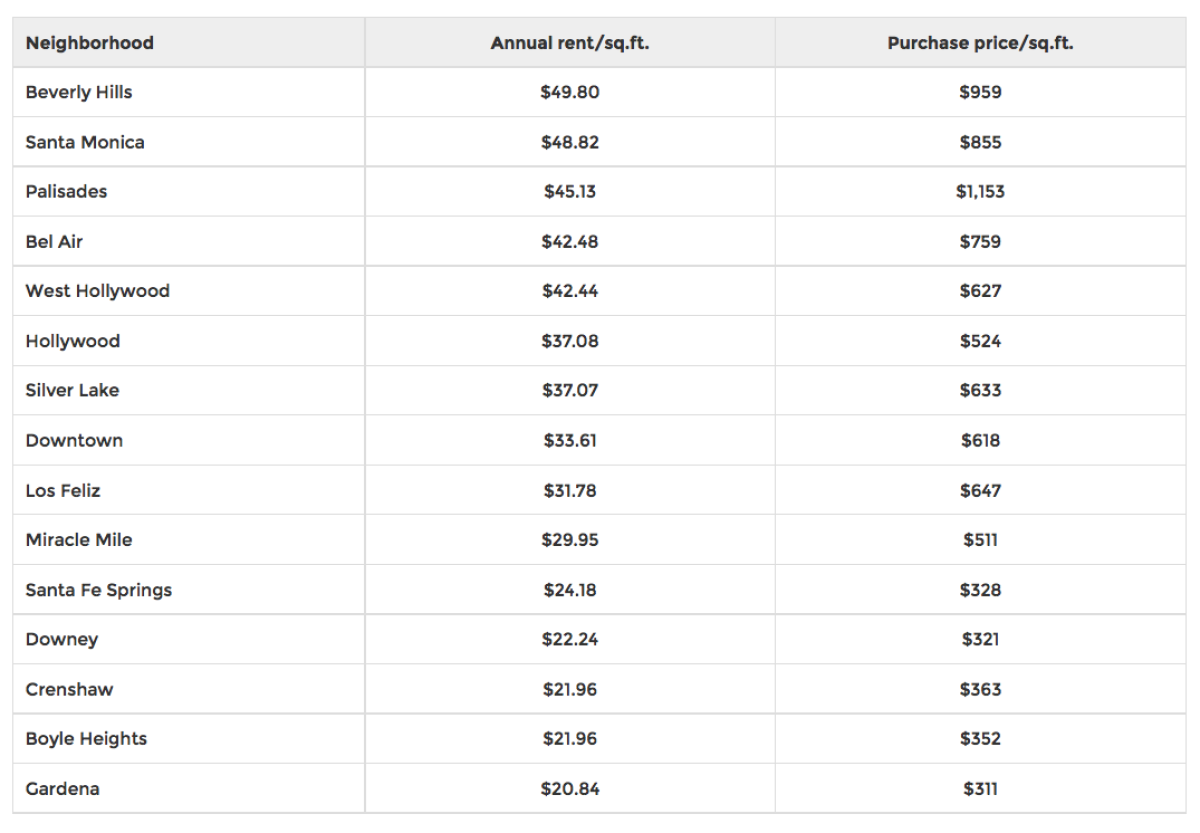Image resolution: width=1200 pixels, height=833 pixels.
Task: Select the Los Feliz purchase price $647
Action: click(980, 491)
